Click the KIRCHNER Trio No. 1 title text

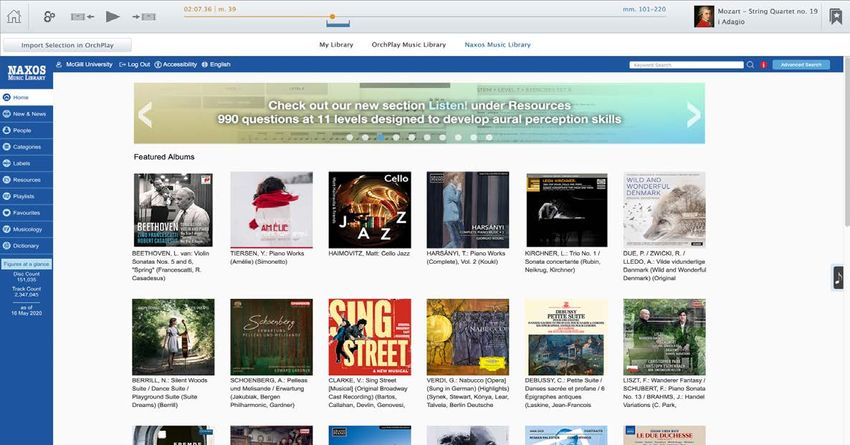[563, 261]
